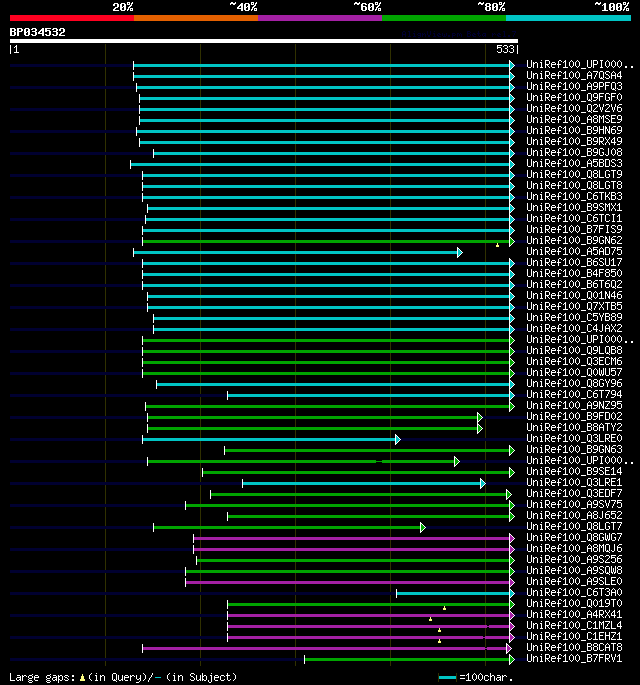
Task: Click the yellow gap marker under Q019T0 bar
Action: (444, 608)
